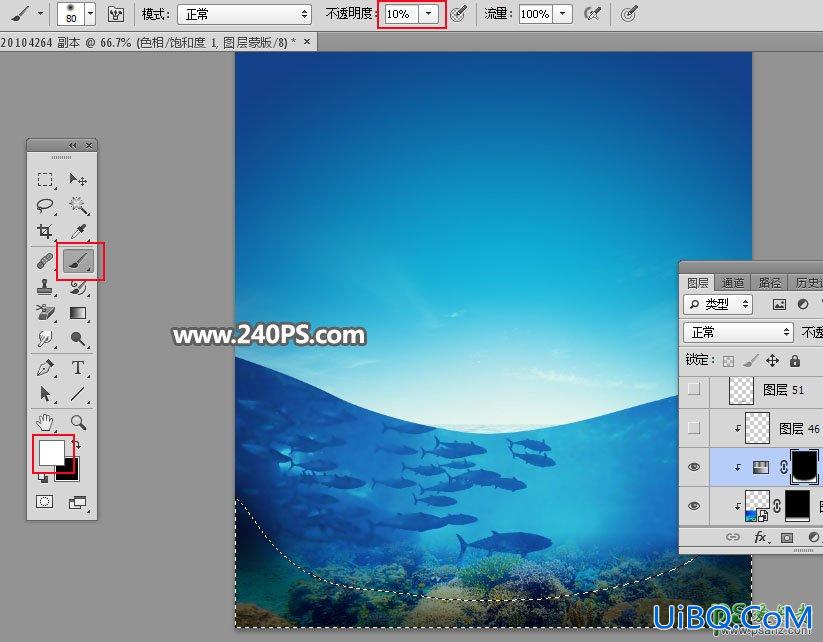Open the flow 100% slider dropdown
The height and width of the screenshot is (642, 823).
562,14
